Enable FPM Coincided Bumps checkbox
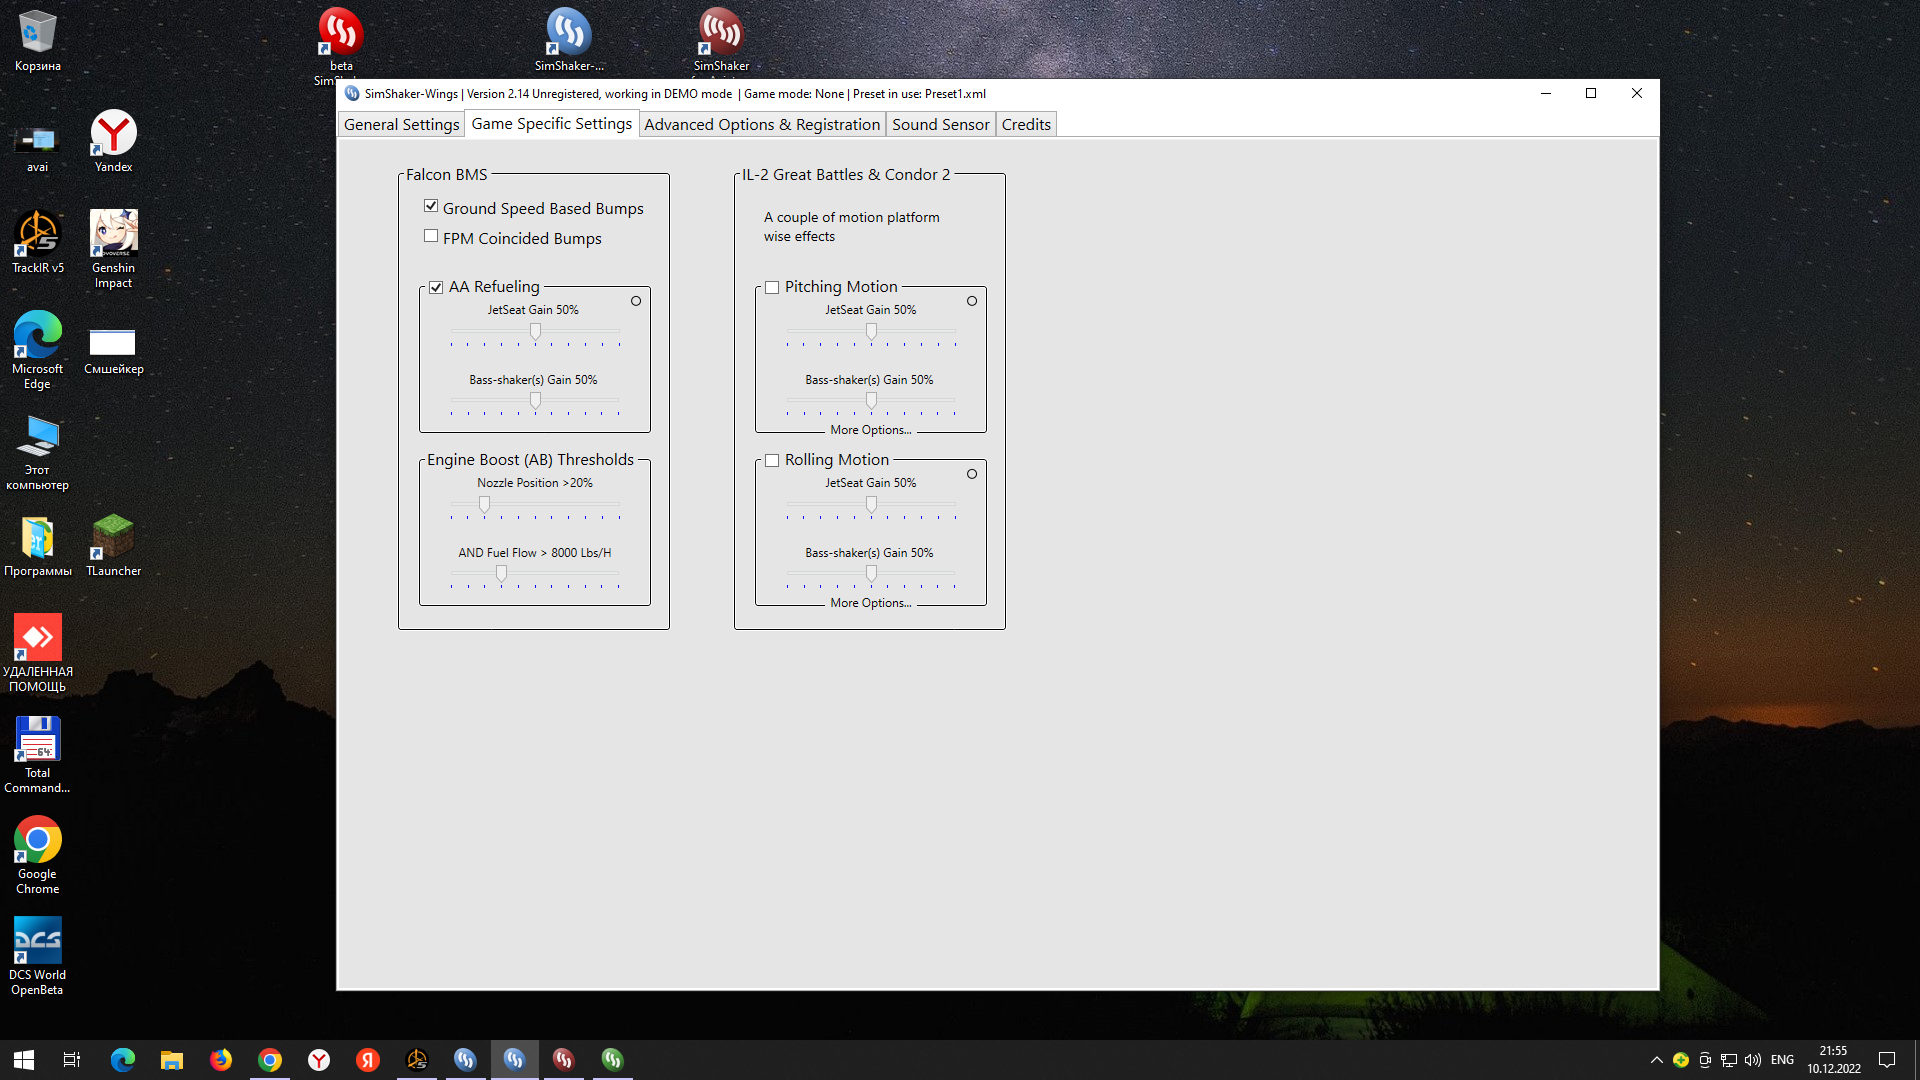This screenshot has width=1920, height=1080. pos(431,236)
